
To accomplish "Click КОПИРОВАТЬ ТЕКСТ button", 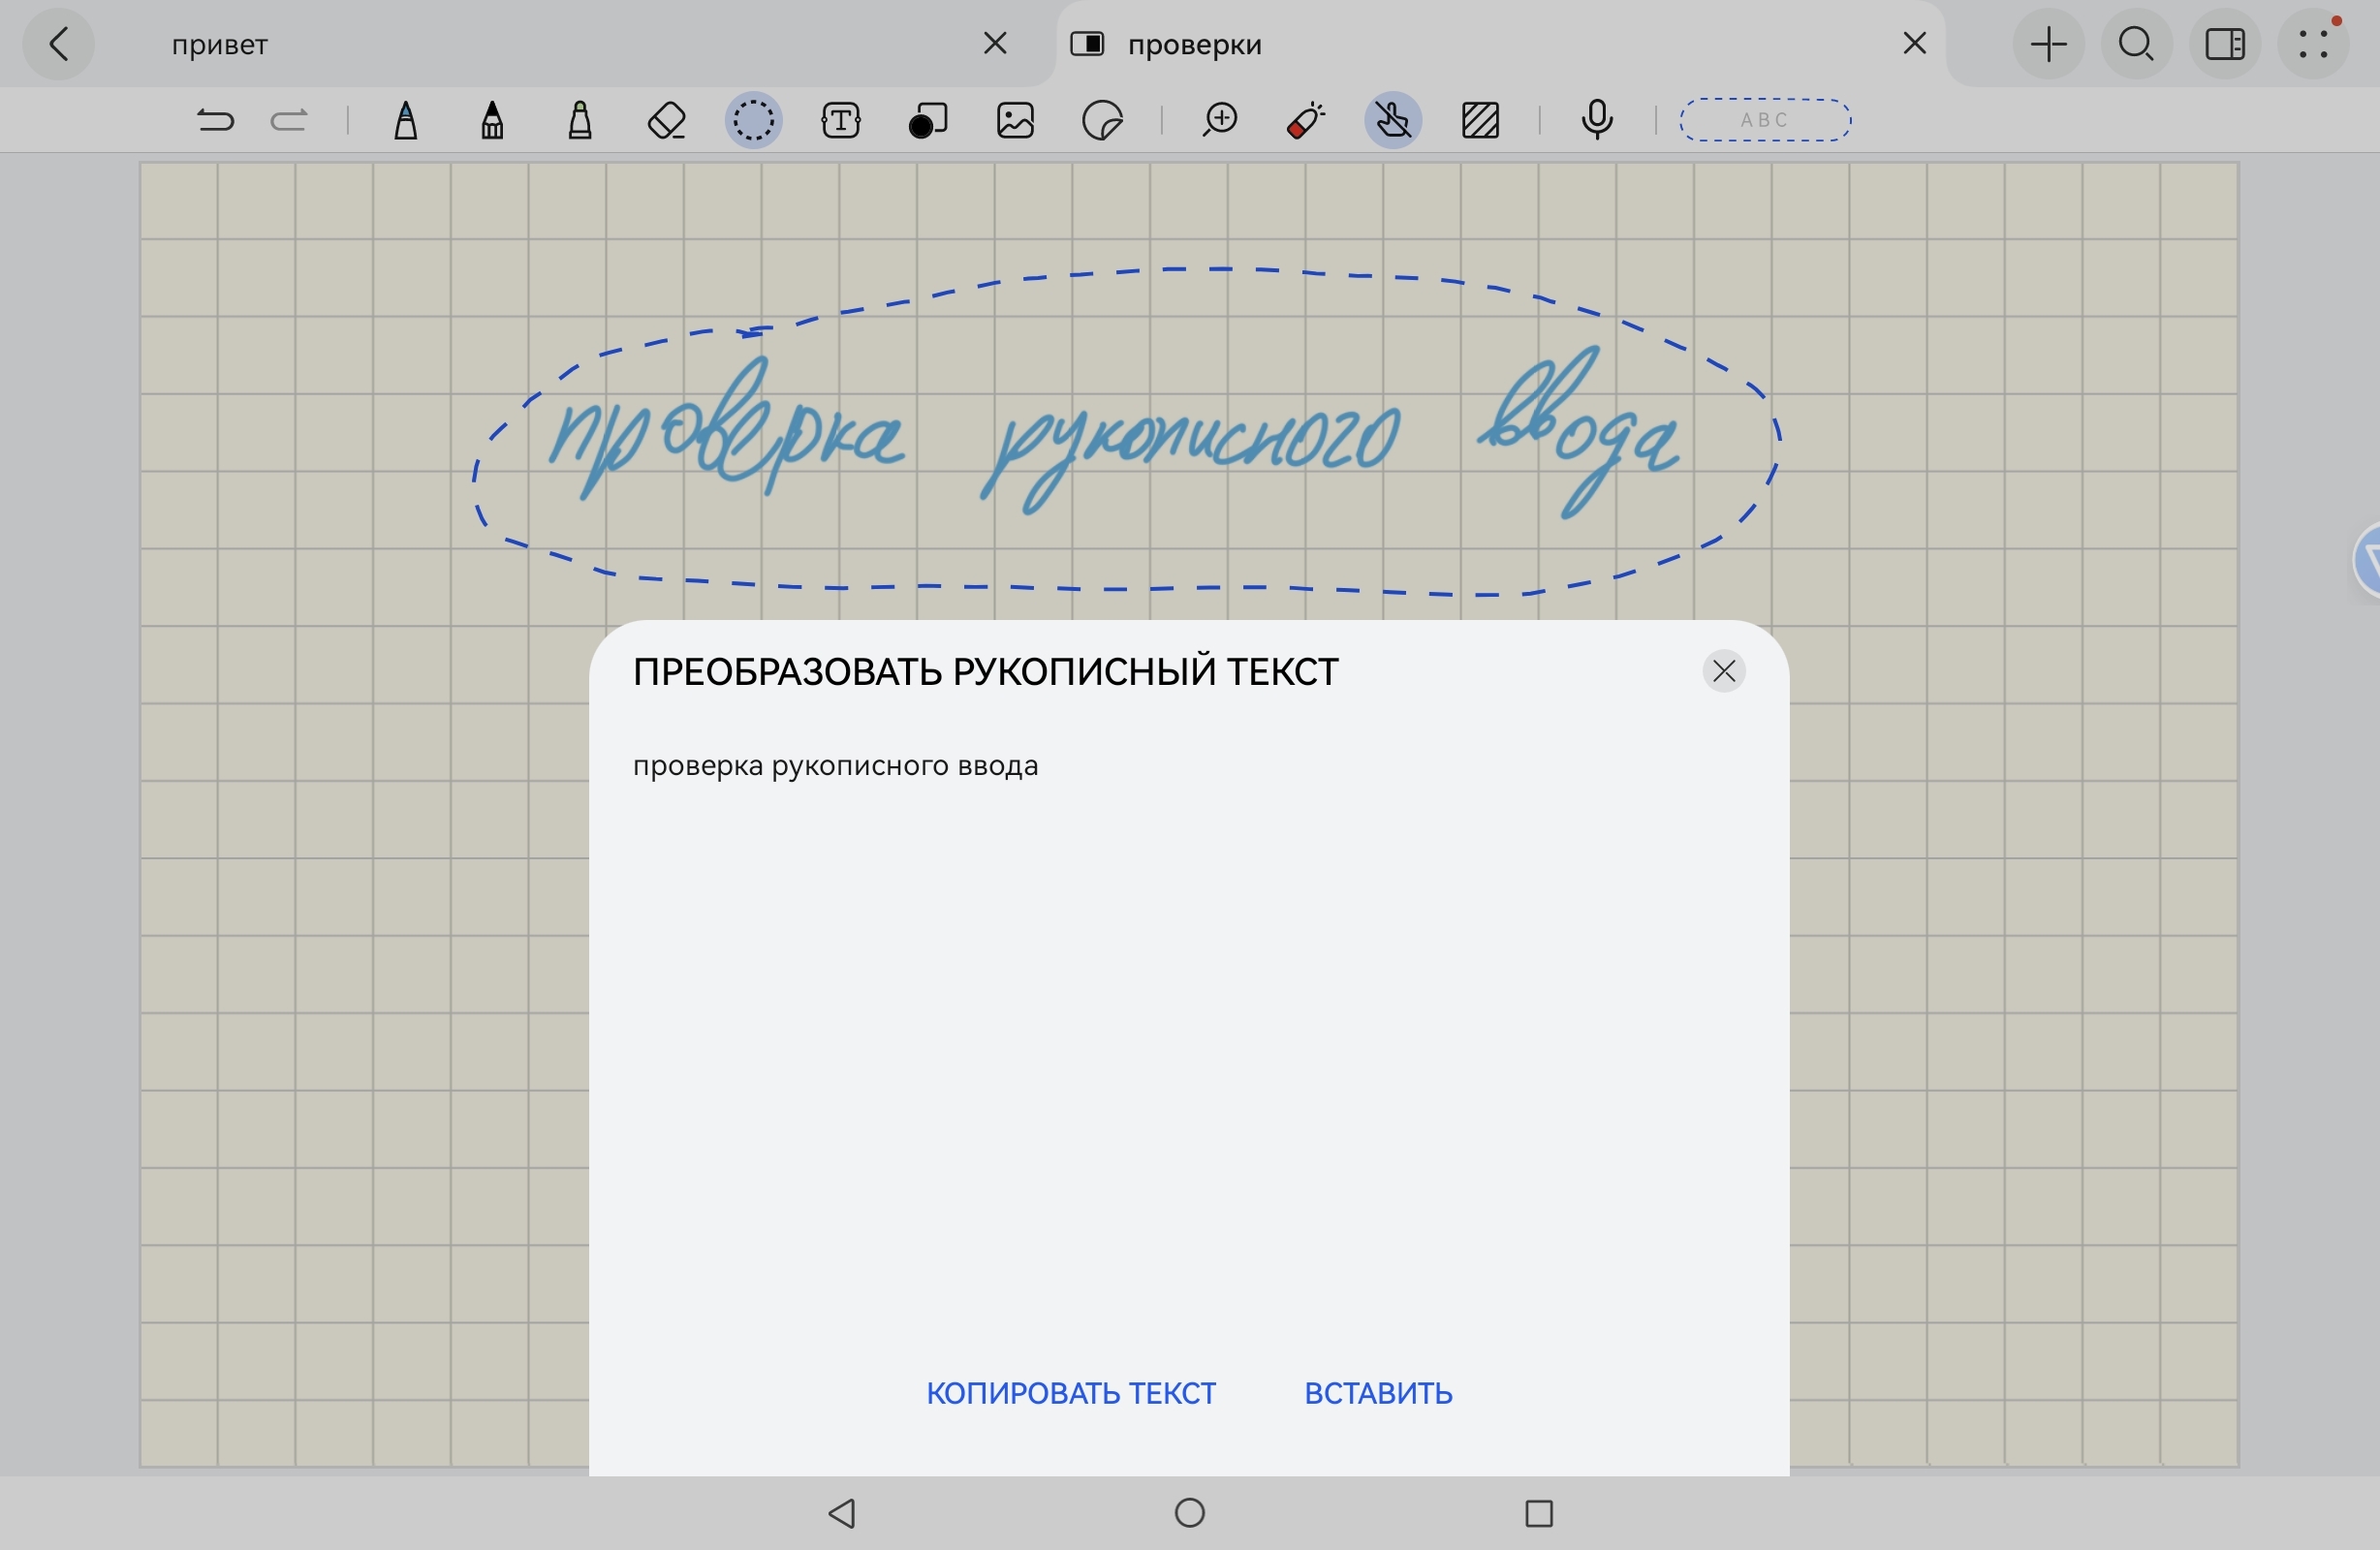I will click(1071, 1393).
